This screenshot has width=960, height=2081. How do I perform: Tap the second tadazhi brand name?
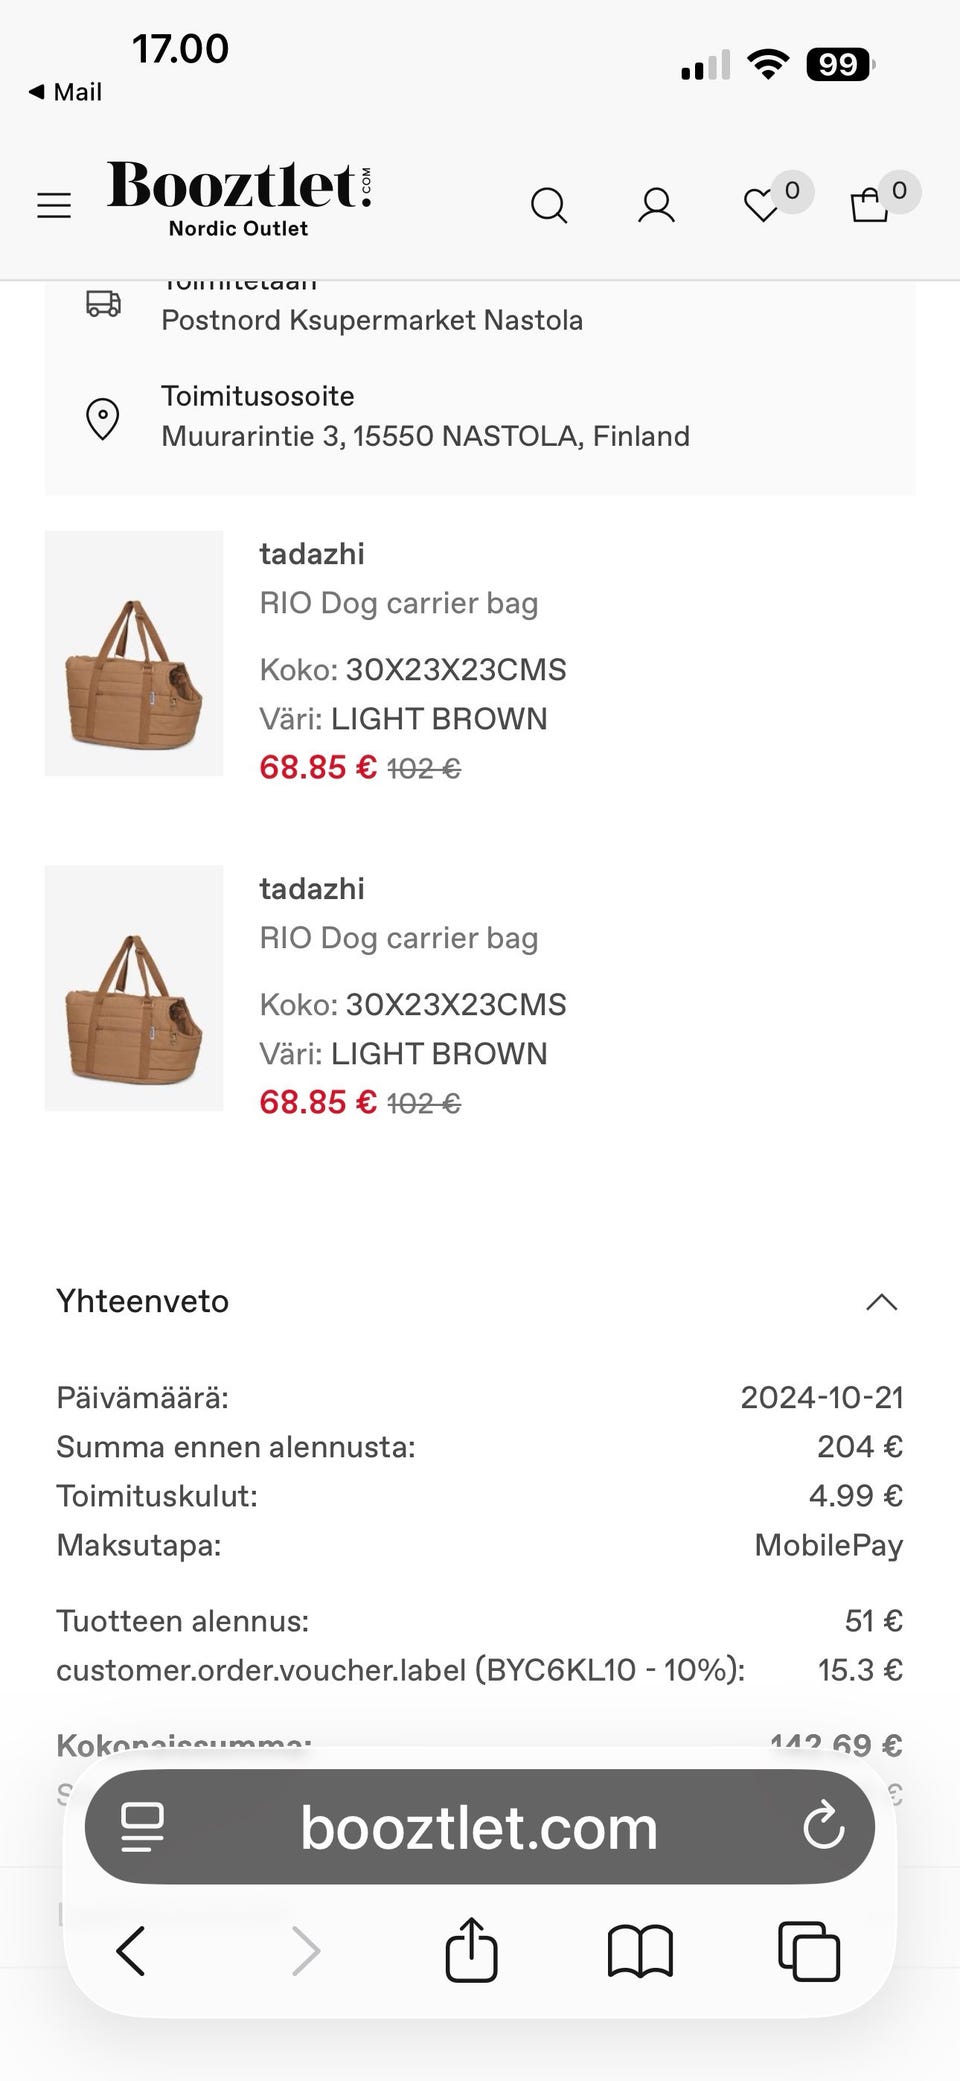tap(312, 889)
